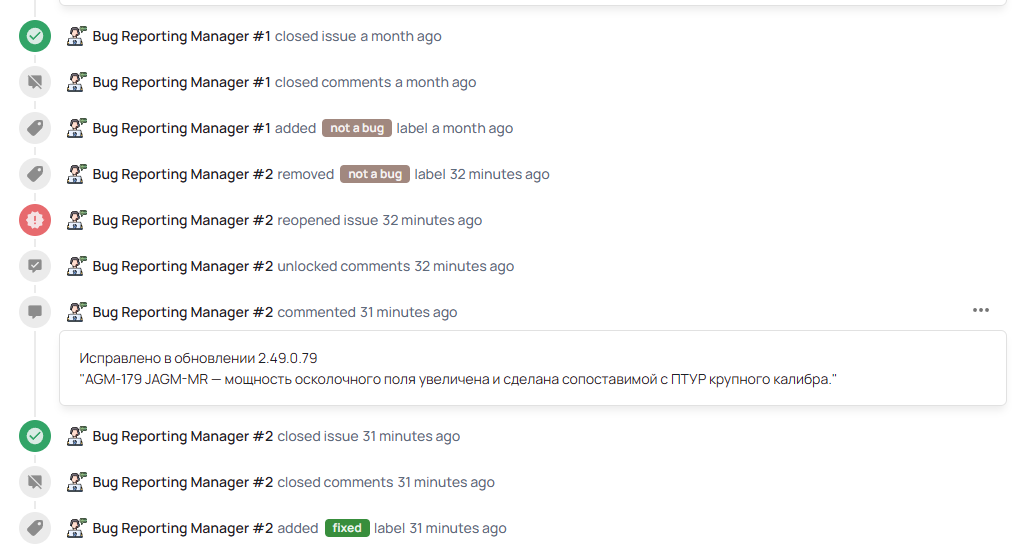The height and width of the screenshot is (560, 1012).
Task: Click the closed comments icon from a month ago
Action: coord(35,82)
